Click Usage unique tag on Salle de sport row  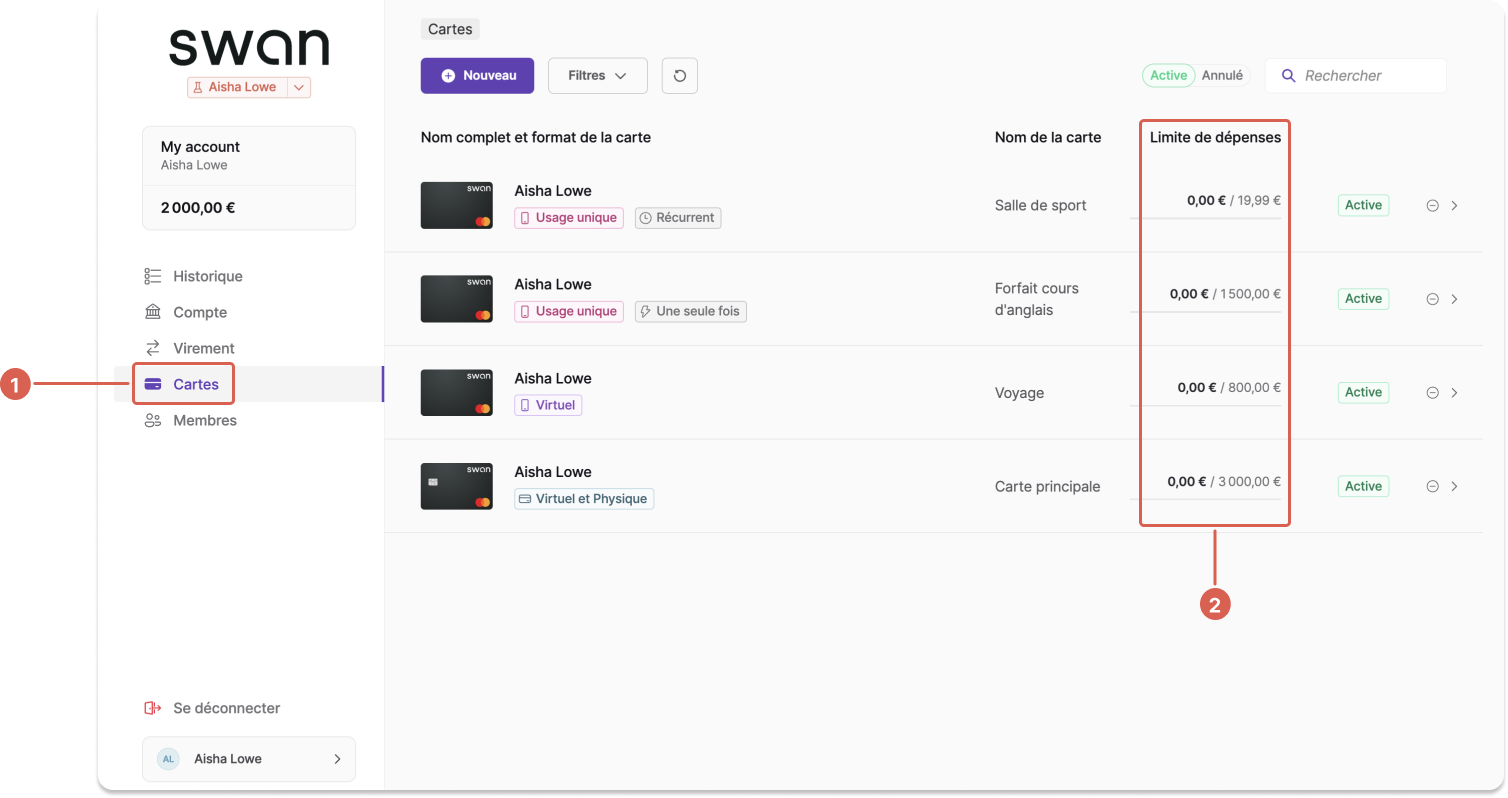click(569, 217)
